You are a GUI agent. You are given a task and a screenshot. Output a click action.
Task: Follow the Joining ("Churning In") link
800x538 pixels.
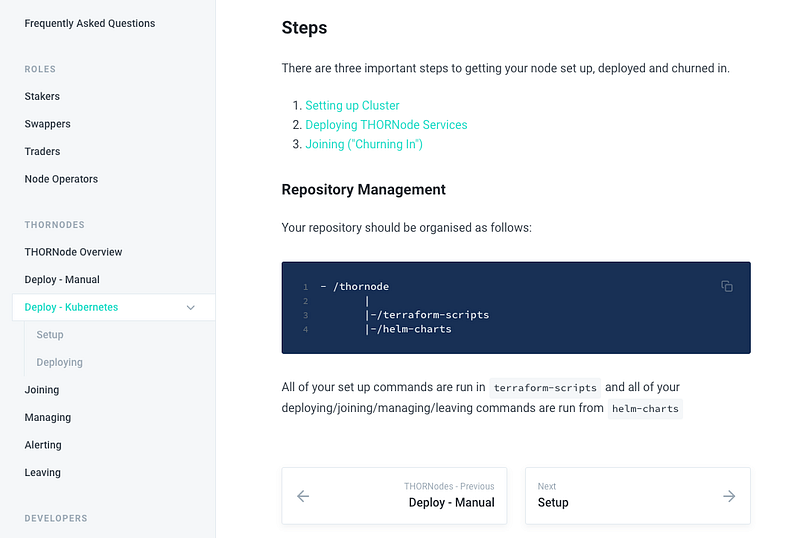click(x=364, y=144)
